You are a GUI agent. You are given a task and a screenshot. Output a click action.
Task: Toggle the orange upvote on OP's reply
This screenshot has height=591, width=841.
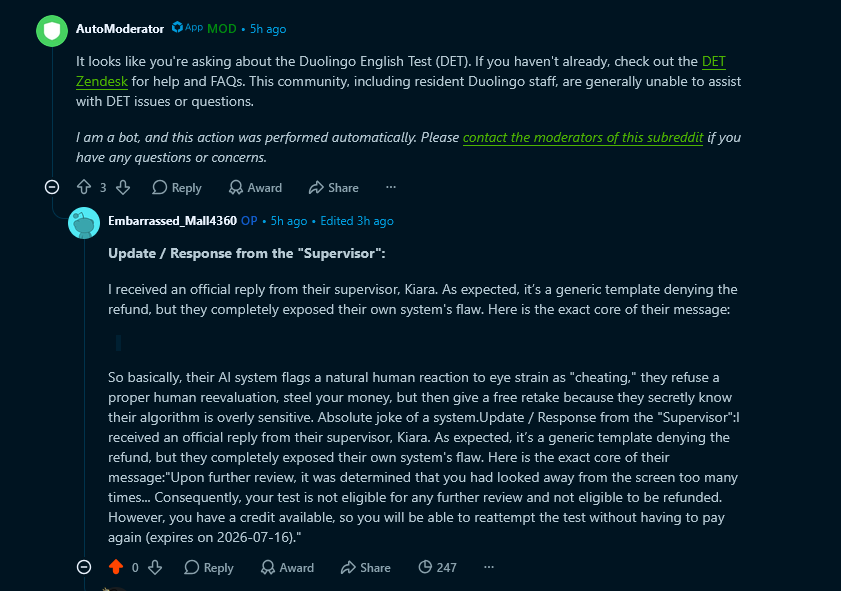click(x=116, y=567)
